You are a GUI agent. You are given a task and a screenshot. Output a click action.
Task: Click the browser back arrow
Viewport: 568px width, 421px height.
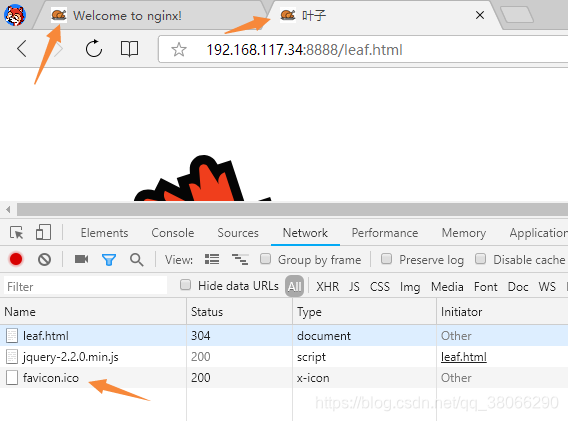click(x=22, y=49)
